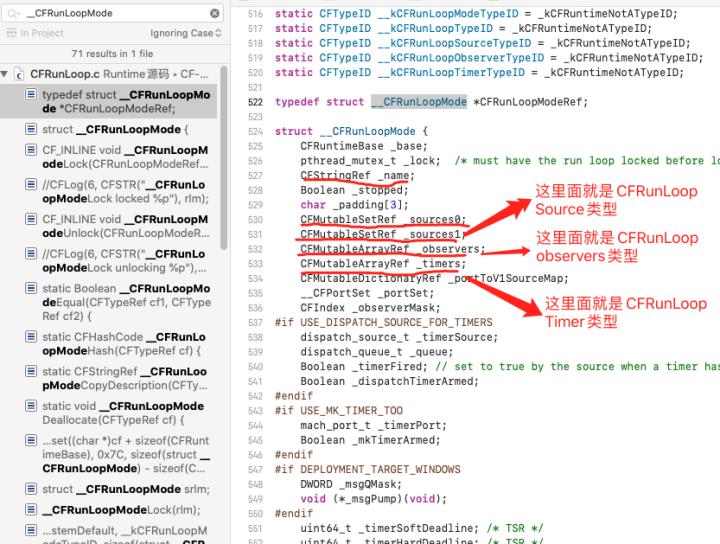This screenshot has height=544, width=720.
Task: Clear the _CFRunLoopMode search field
Action: 214,13
